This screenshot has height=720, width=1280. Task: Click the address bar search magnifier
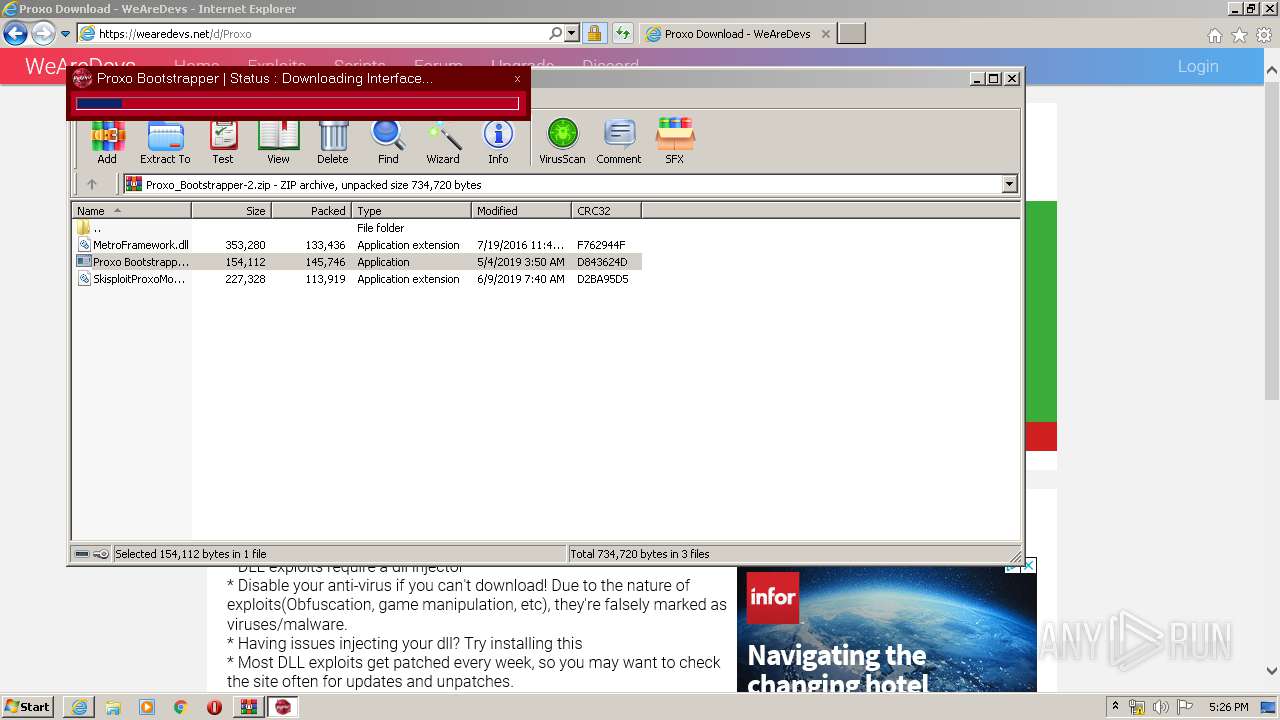tap(555, 33)
